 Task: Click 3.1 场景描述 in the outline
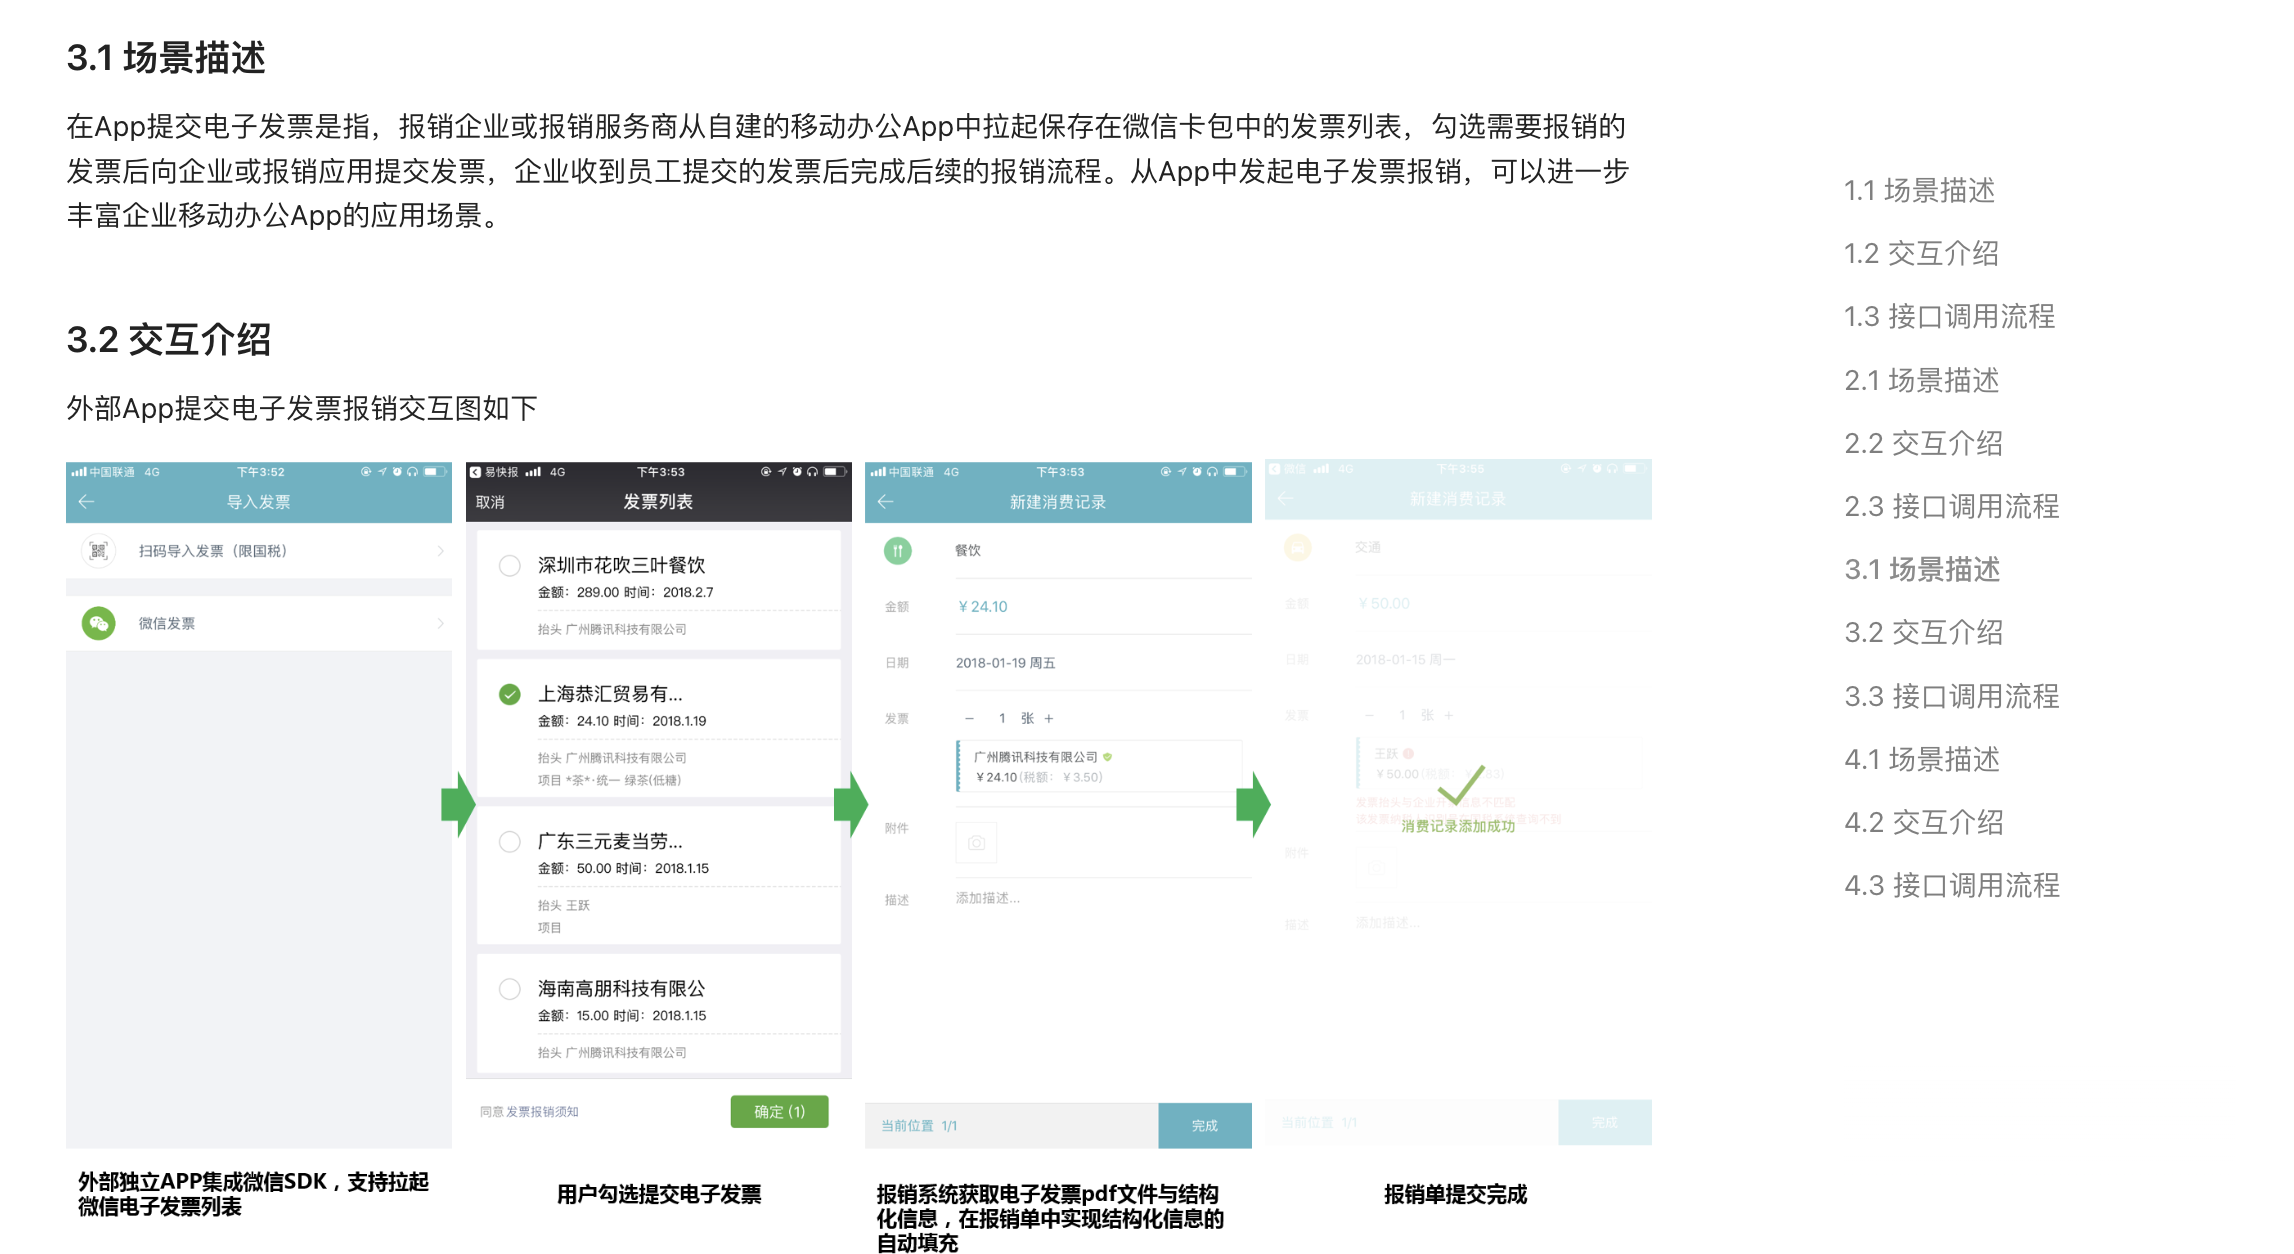tap(1922, 569)
